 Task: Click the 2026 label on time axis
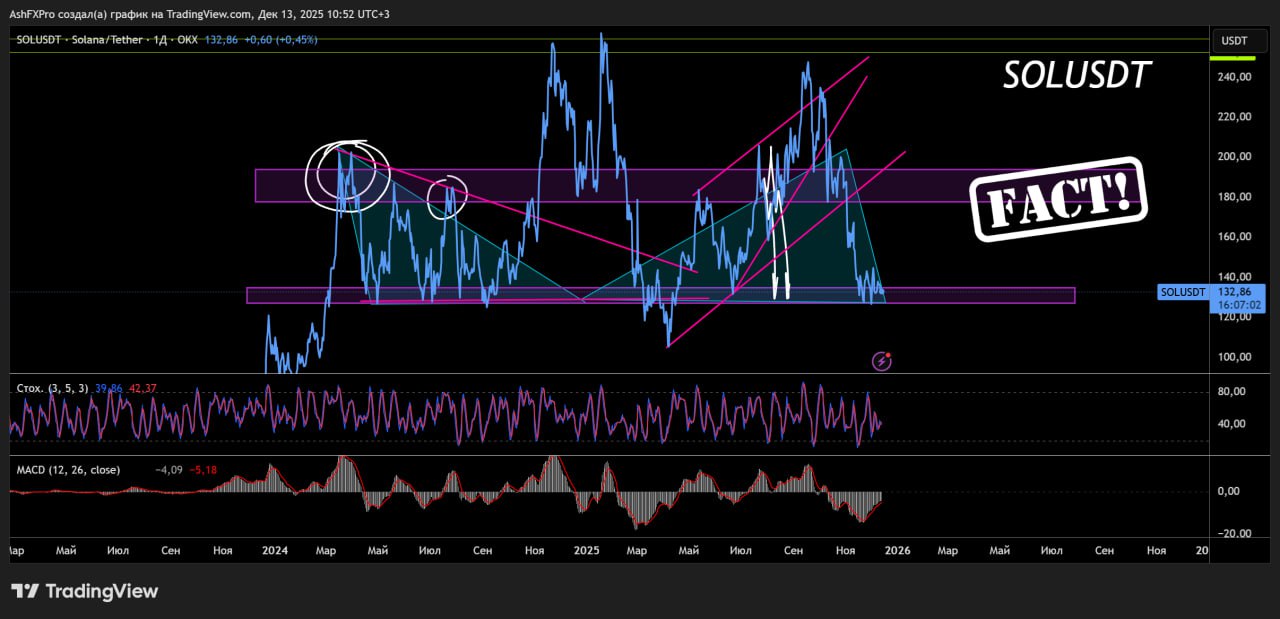tap(897, 550)
